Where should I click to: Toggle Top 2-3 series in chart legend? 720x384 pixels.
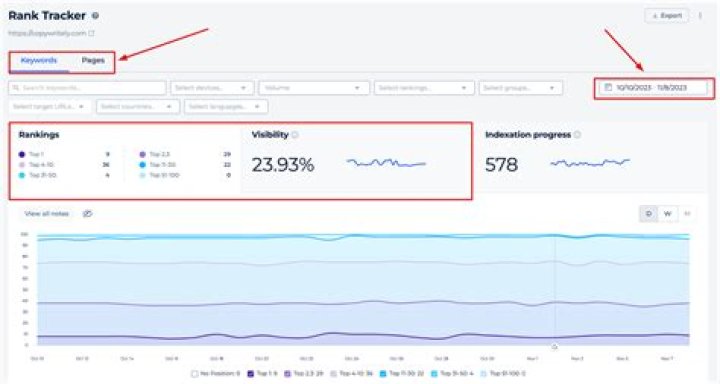click(x=304, y=374)
